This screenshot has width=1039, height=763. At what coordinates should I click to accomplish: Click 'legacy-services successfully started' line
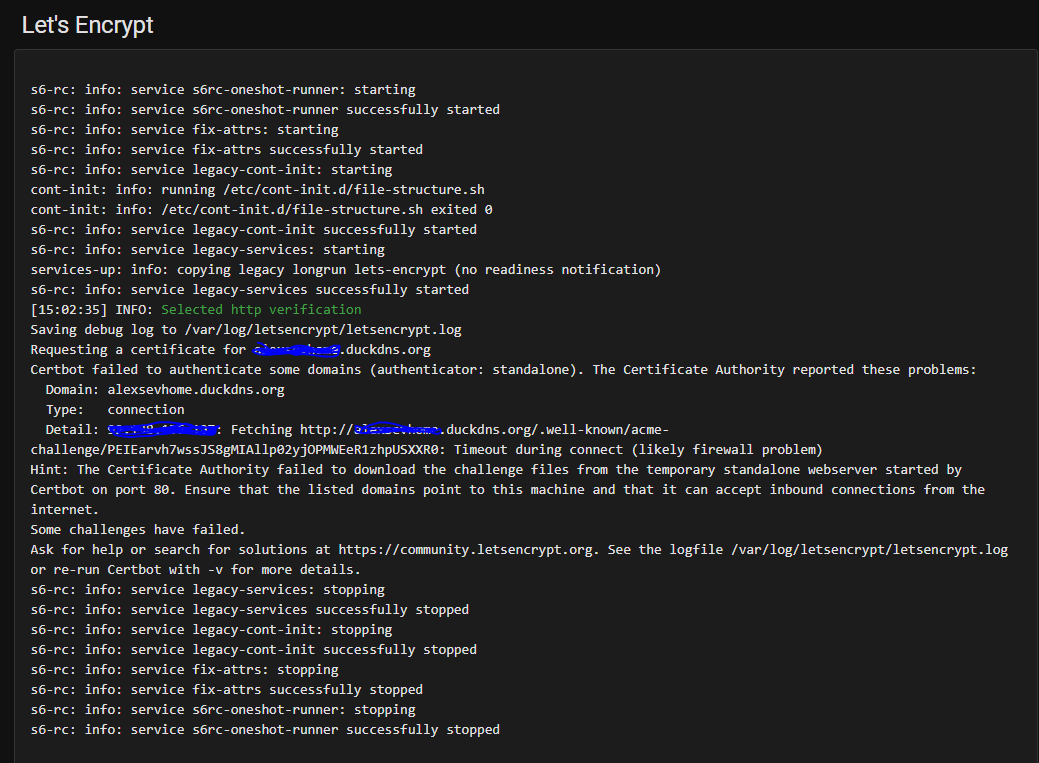tap(250, 289)
